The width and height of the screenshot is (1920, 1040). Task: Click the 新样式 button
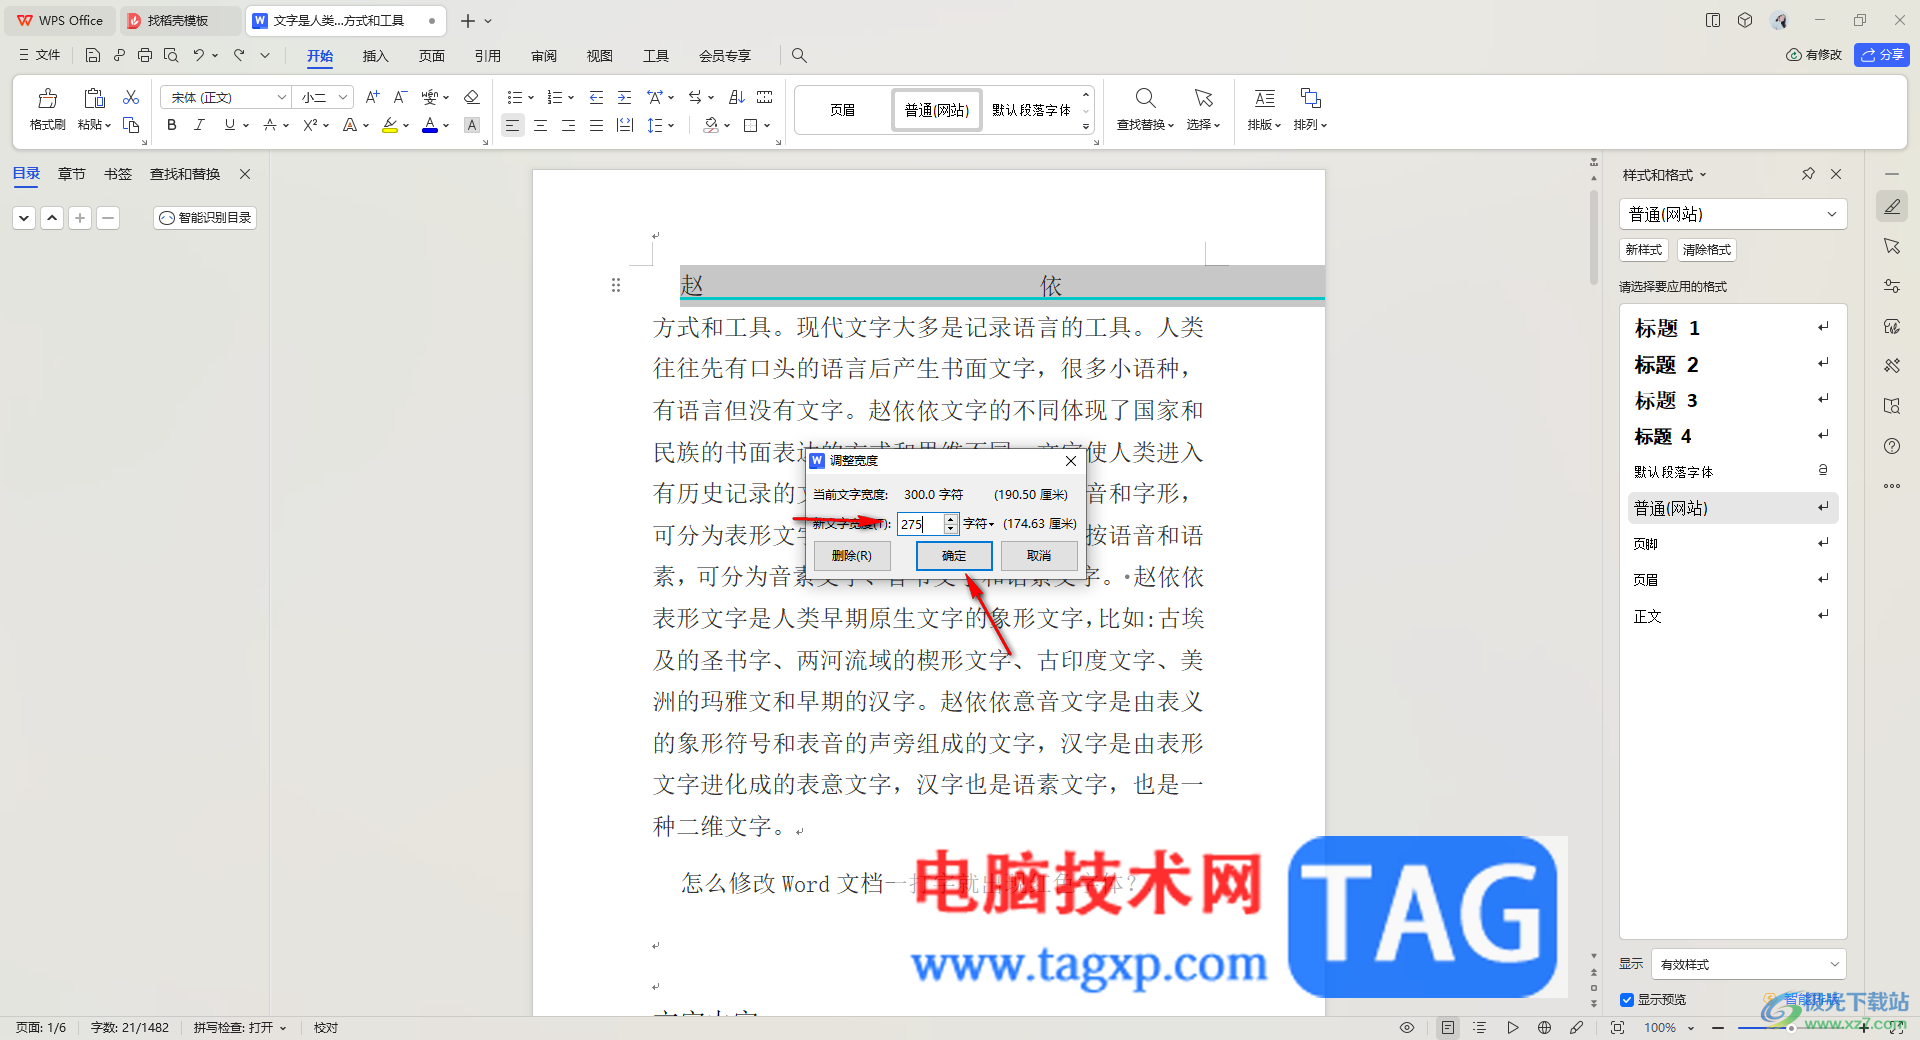[x=1644, y=250]
